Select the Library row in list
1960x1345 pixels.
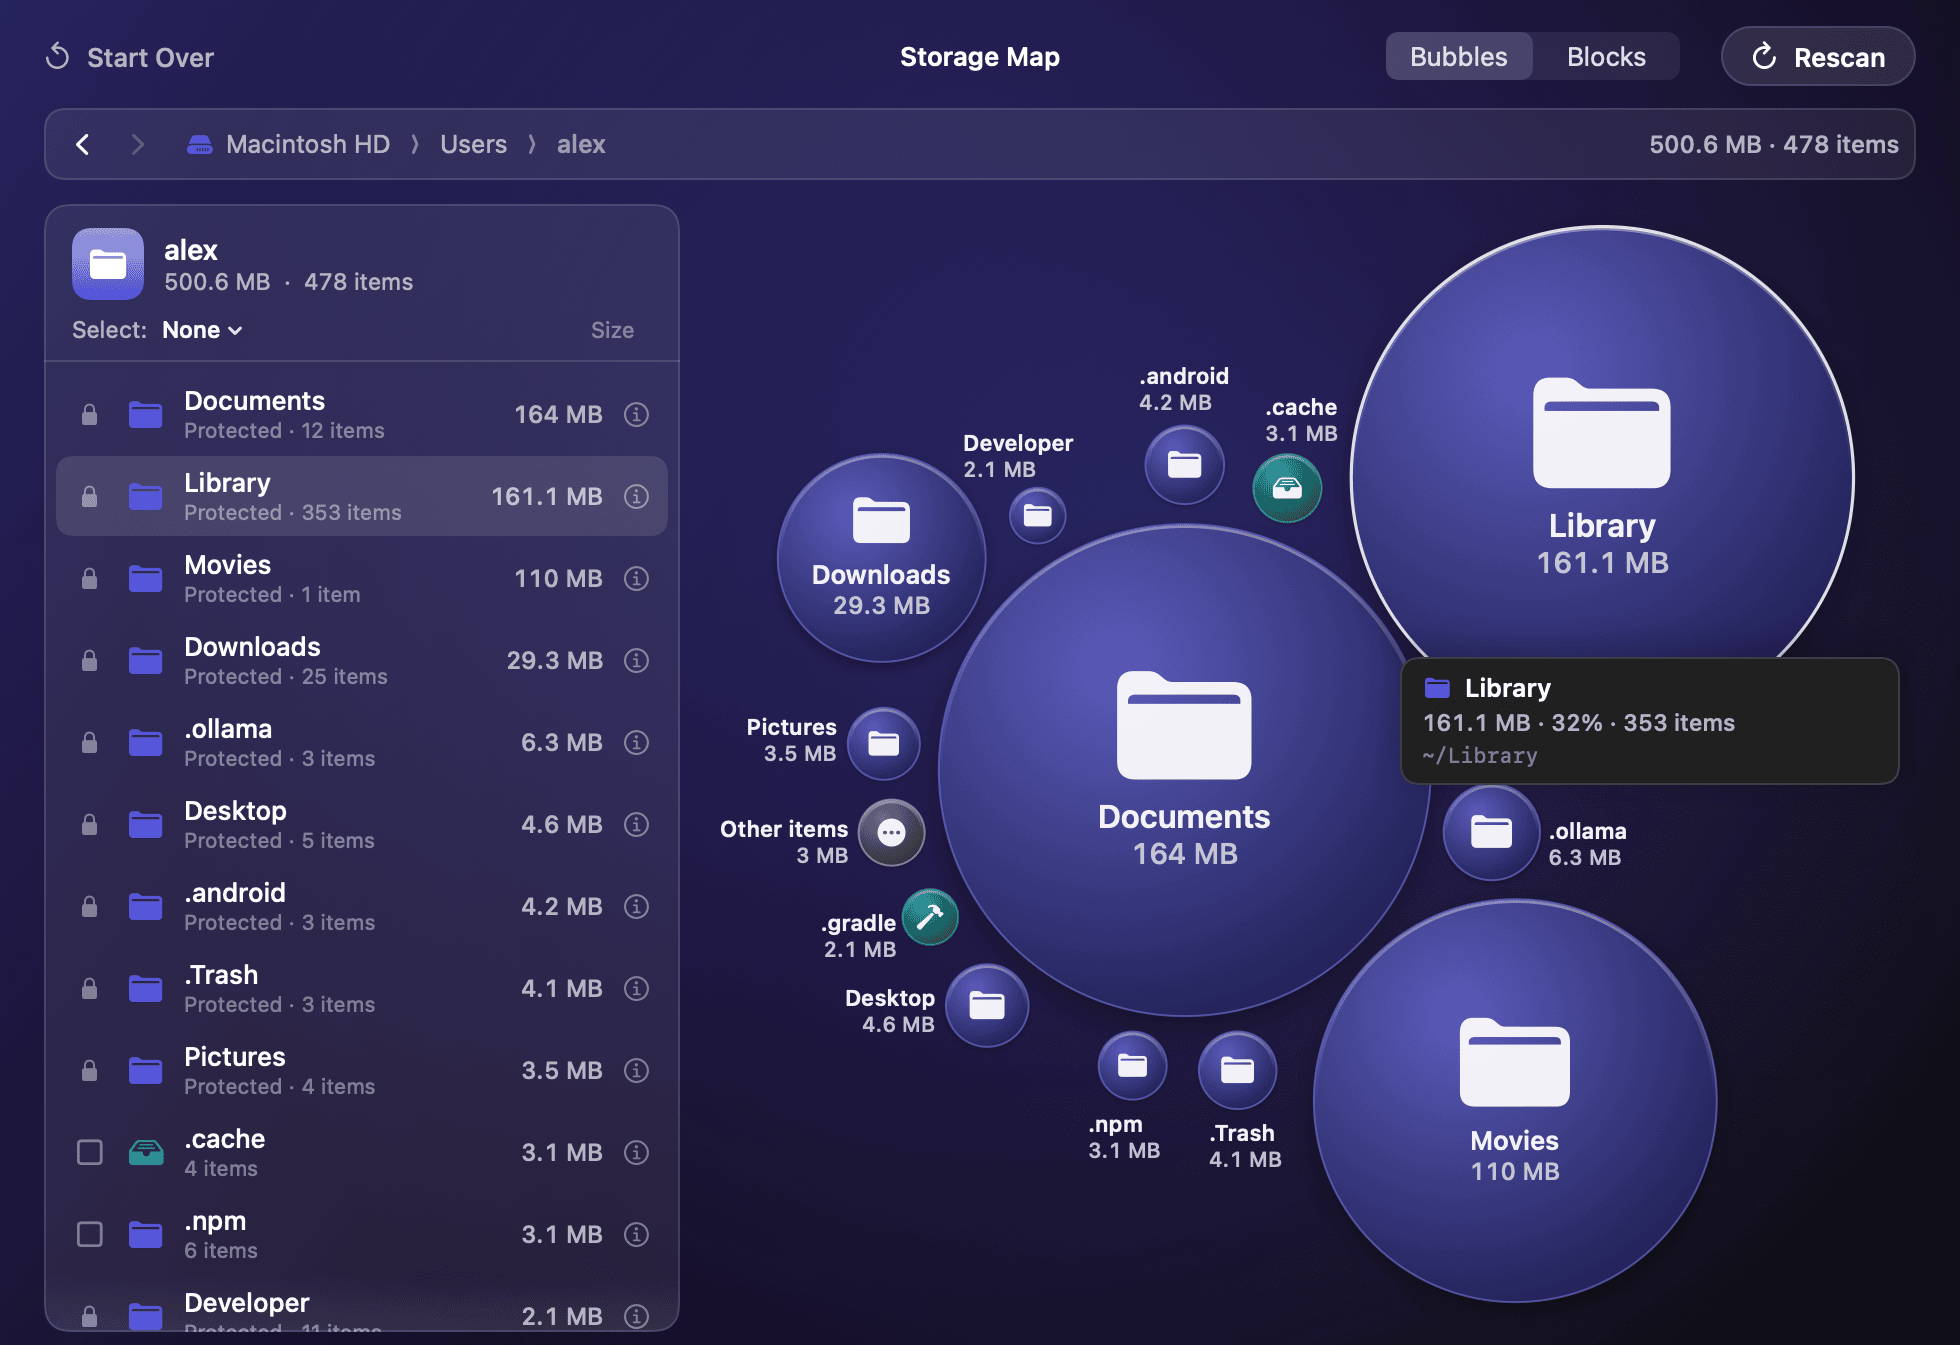pyautogui.click(x=362, y=496)
